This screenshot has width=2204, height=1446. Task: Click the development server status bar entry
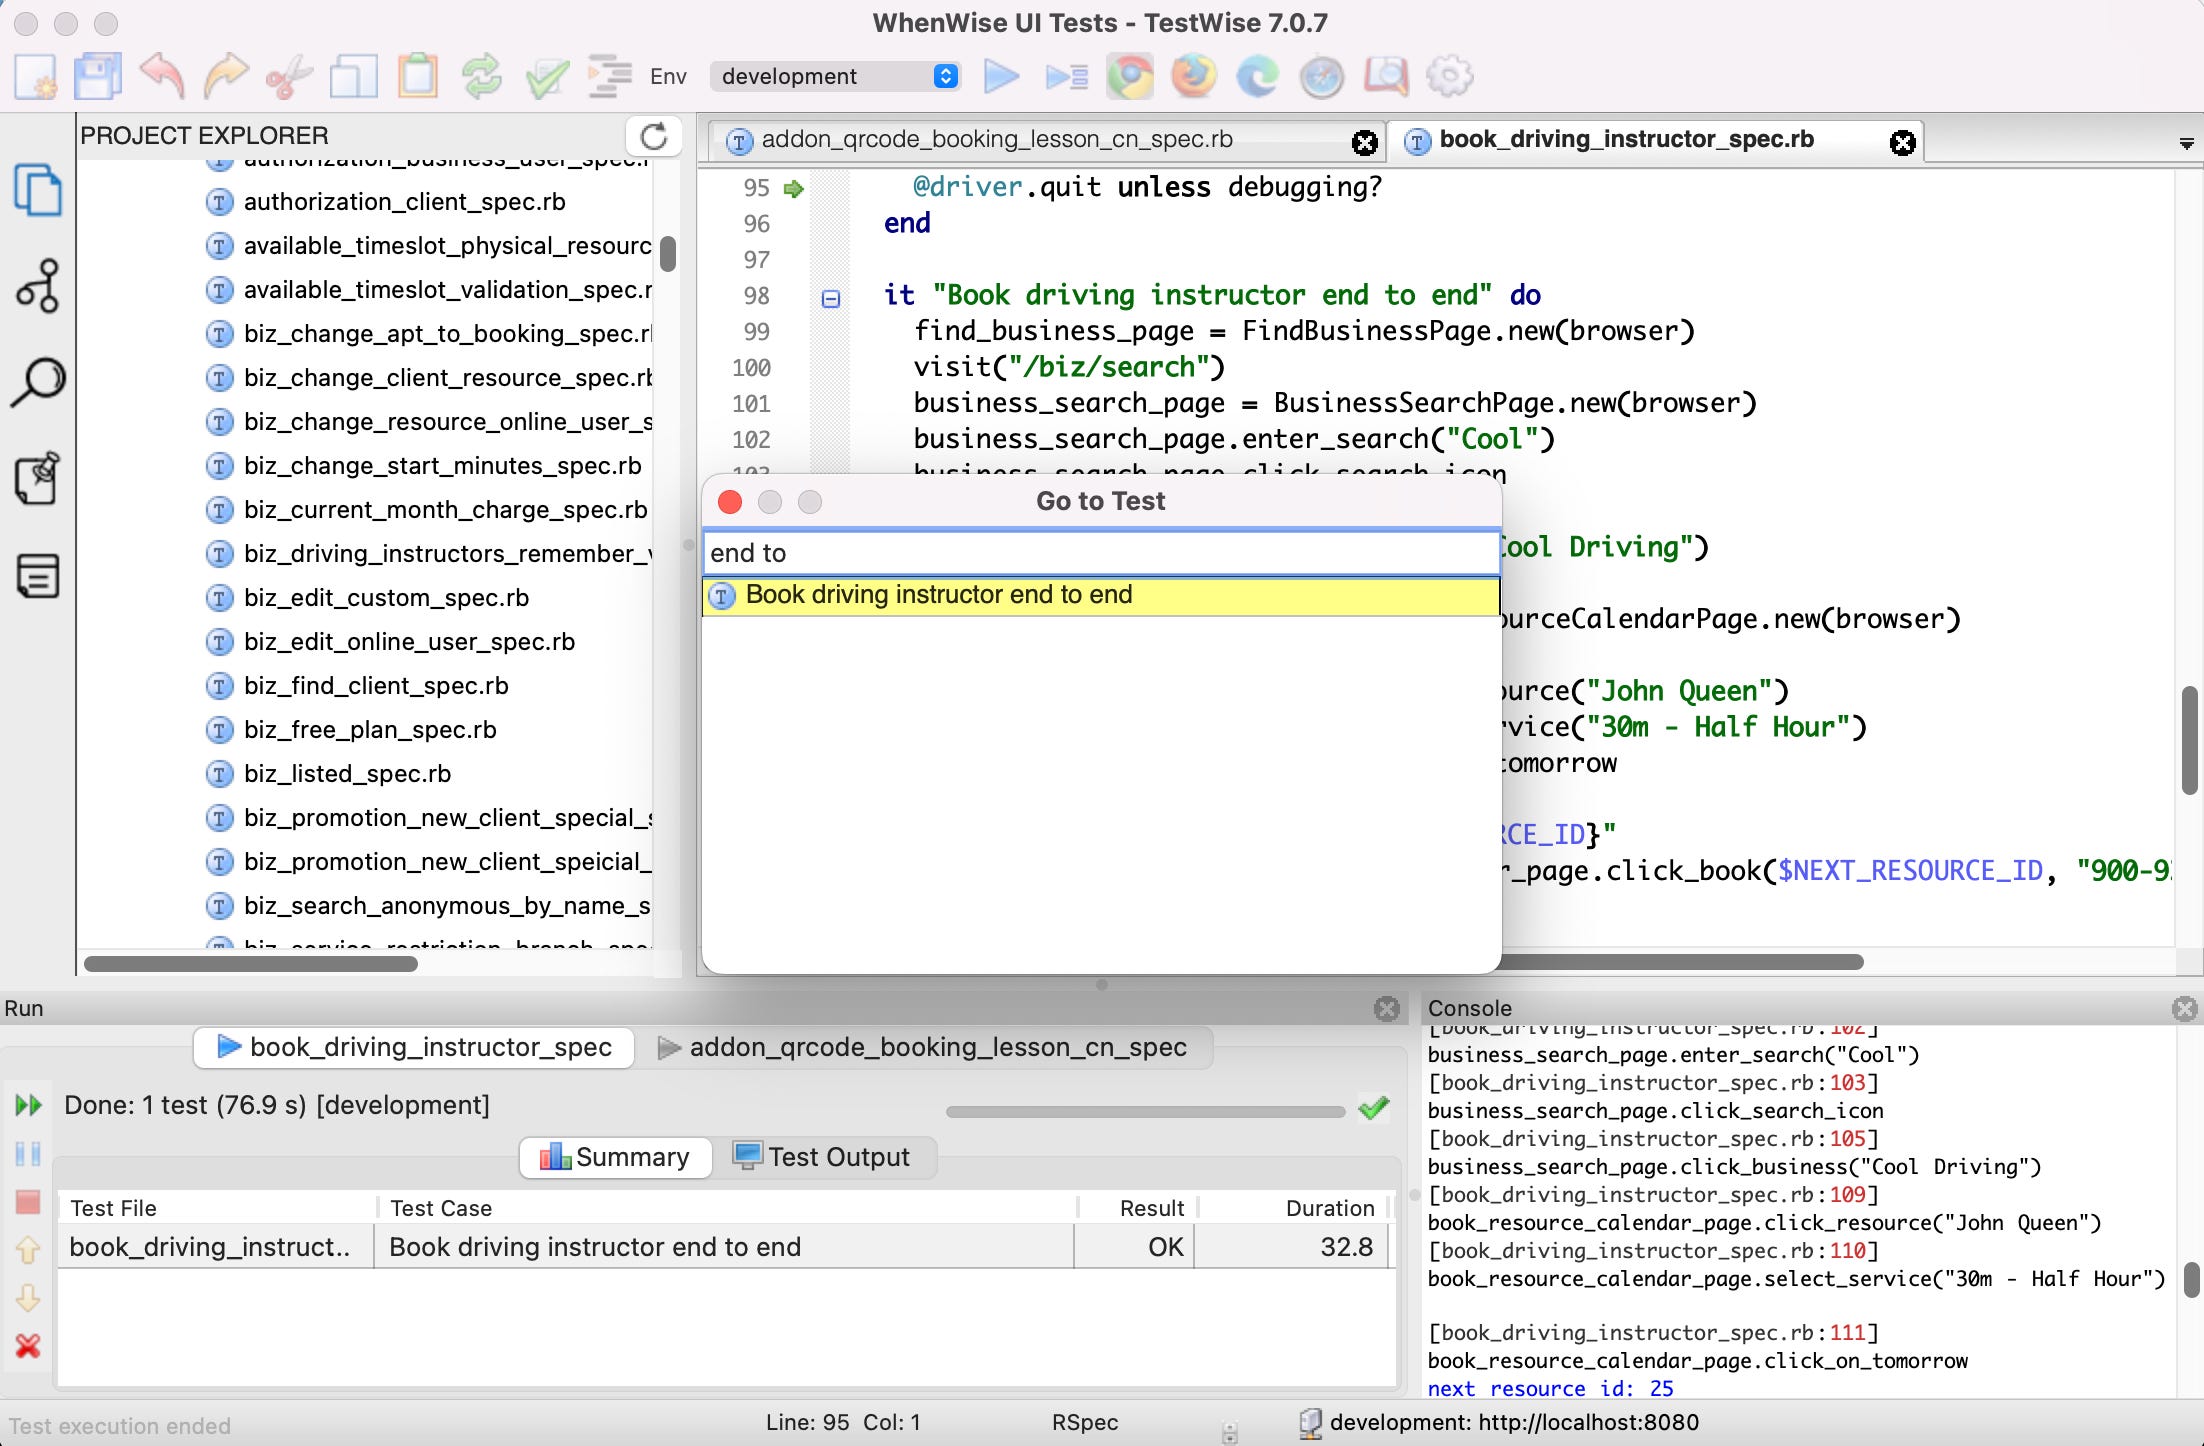1498,1422
